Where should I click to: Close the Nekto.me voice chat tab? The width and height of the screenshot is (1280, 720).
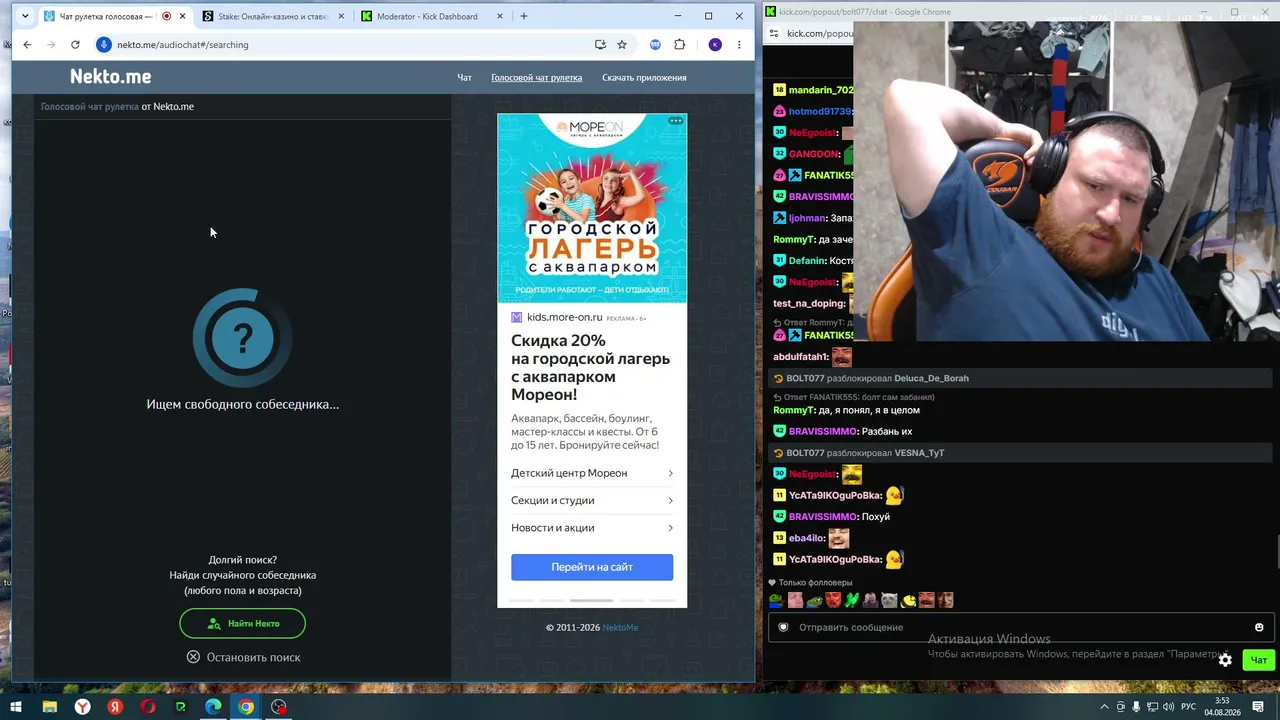coord(182,16)
